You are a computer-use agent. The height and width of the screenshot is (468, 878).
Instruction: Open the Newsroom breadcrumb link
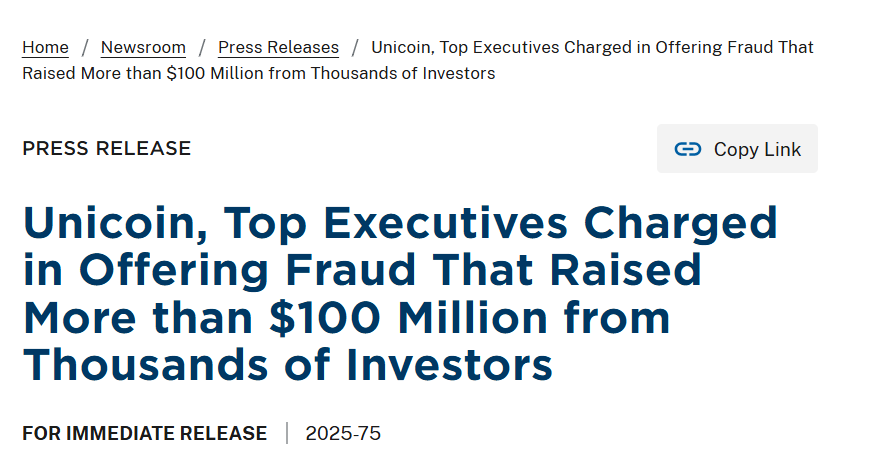(x=143, y=47)
